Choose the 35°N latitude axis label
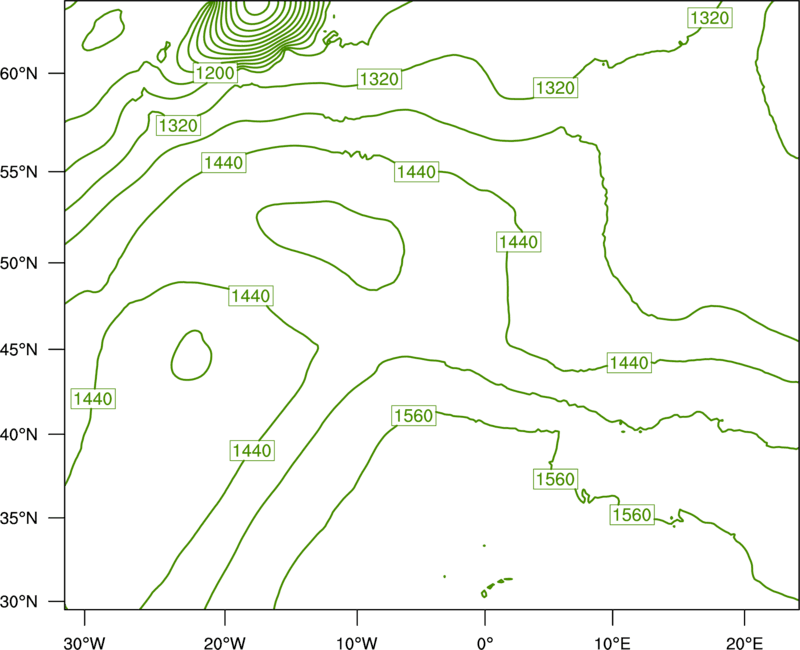The width and height of the screenshot is (800, 650). click(x=19, y=518)
